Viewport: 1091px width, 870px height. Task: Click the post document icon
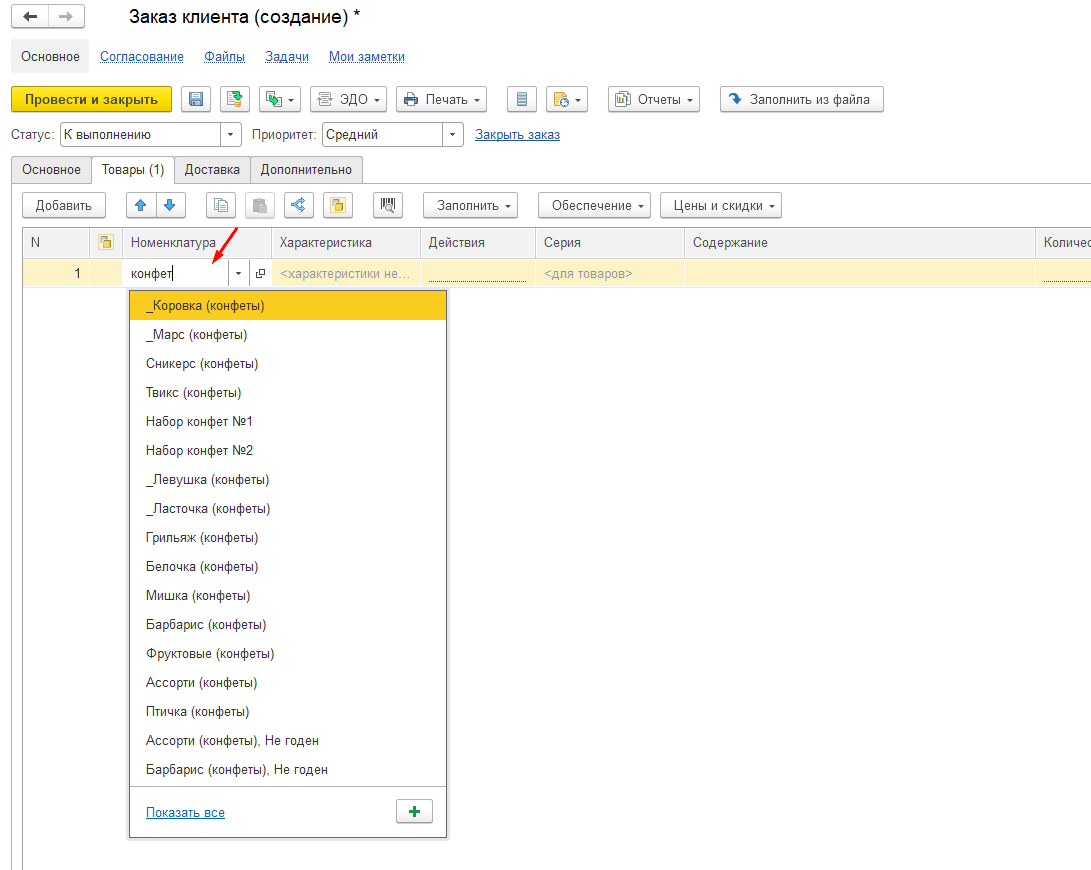[x=235, y=99]
